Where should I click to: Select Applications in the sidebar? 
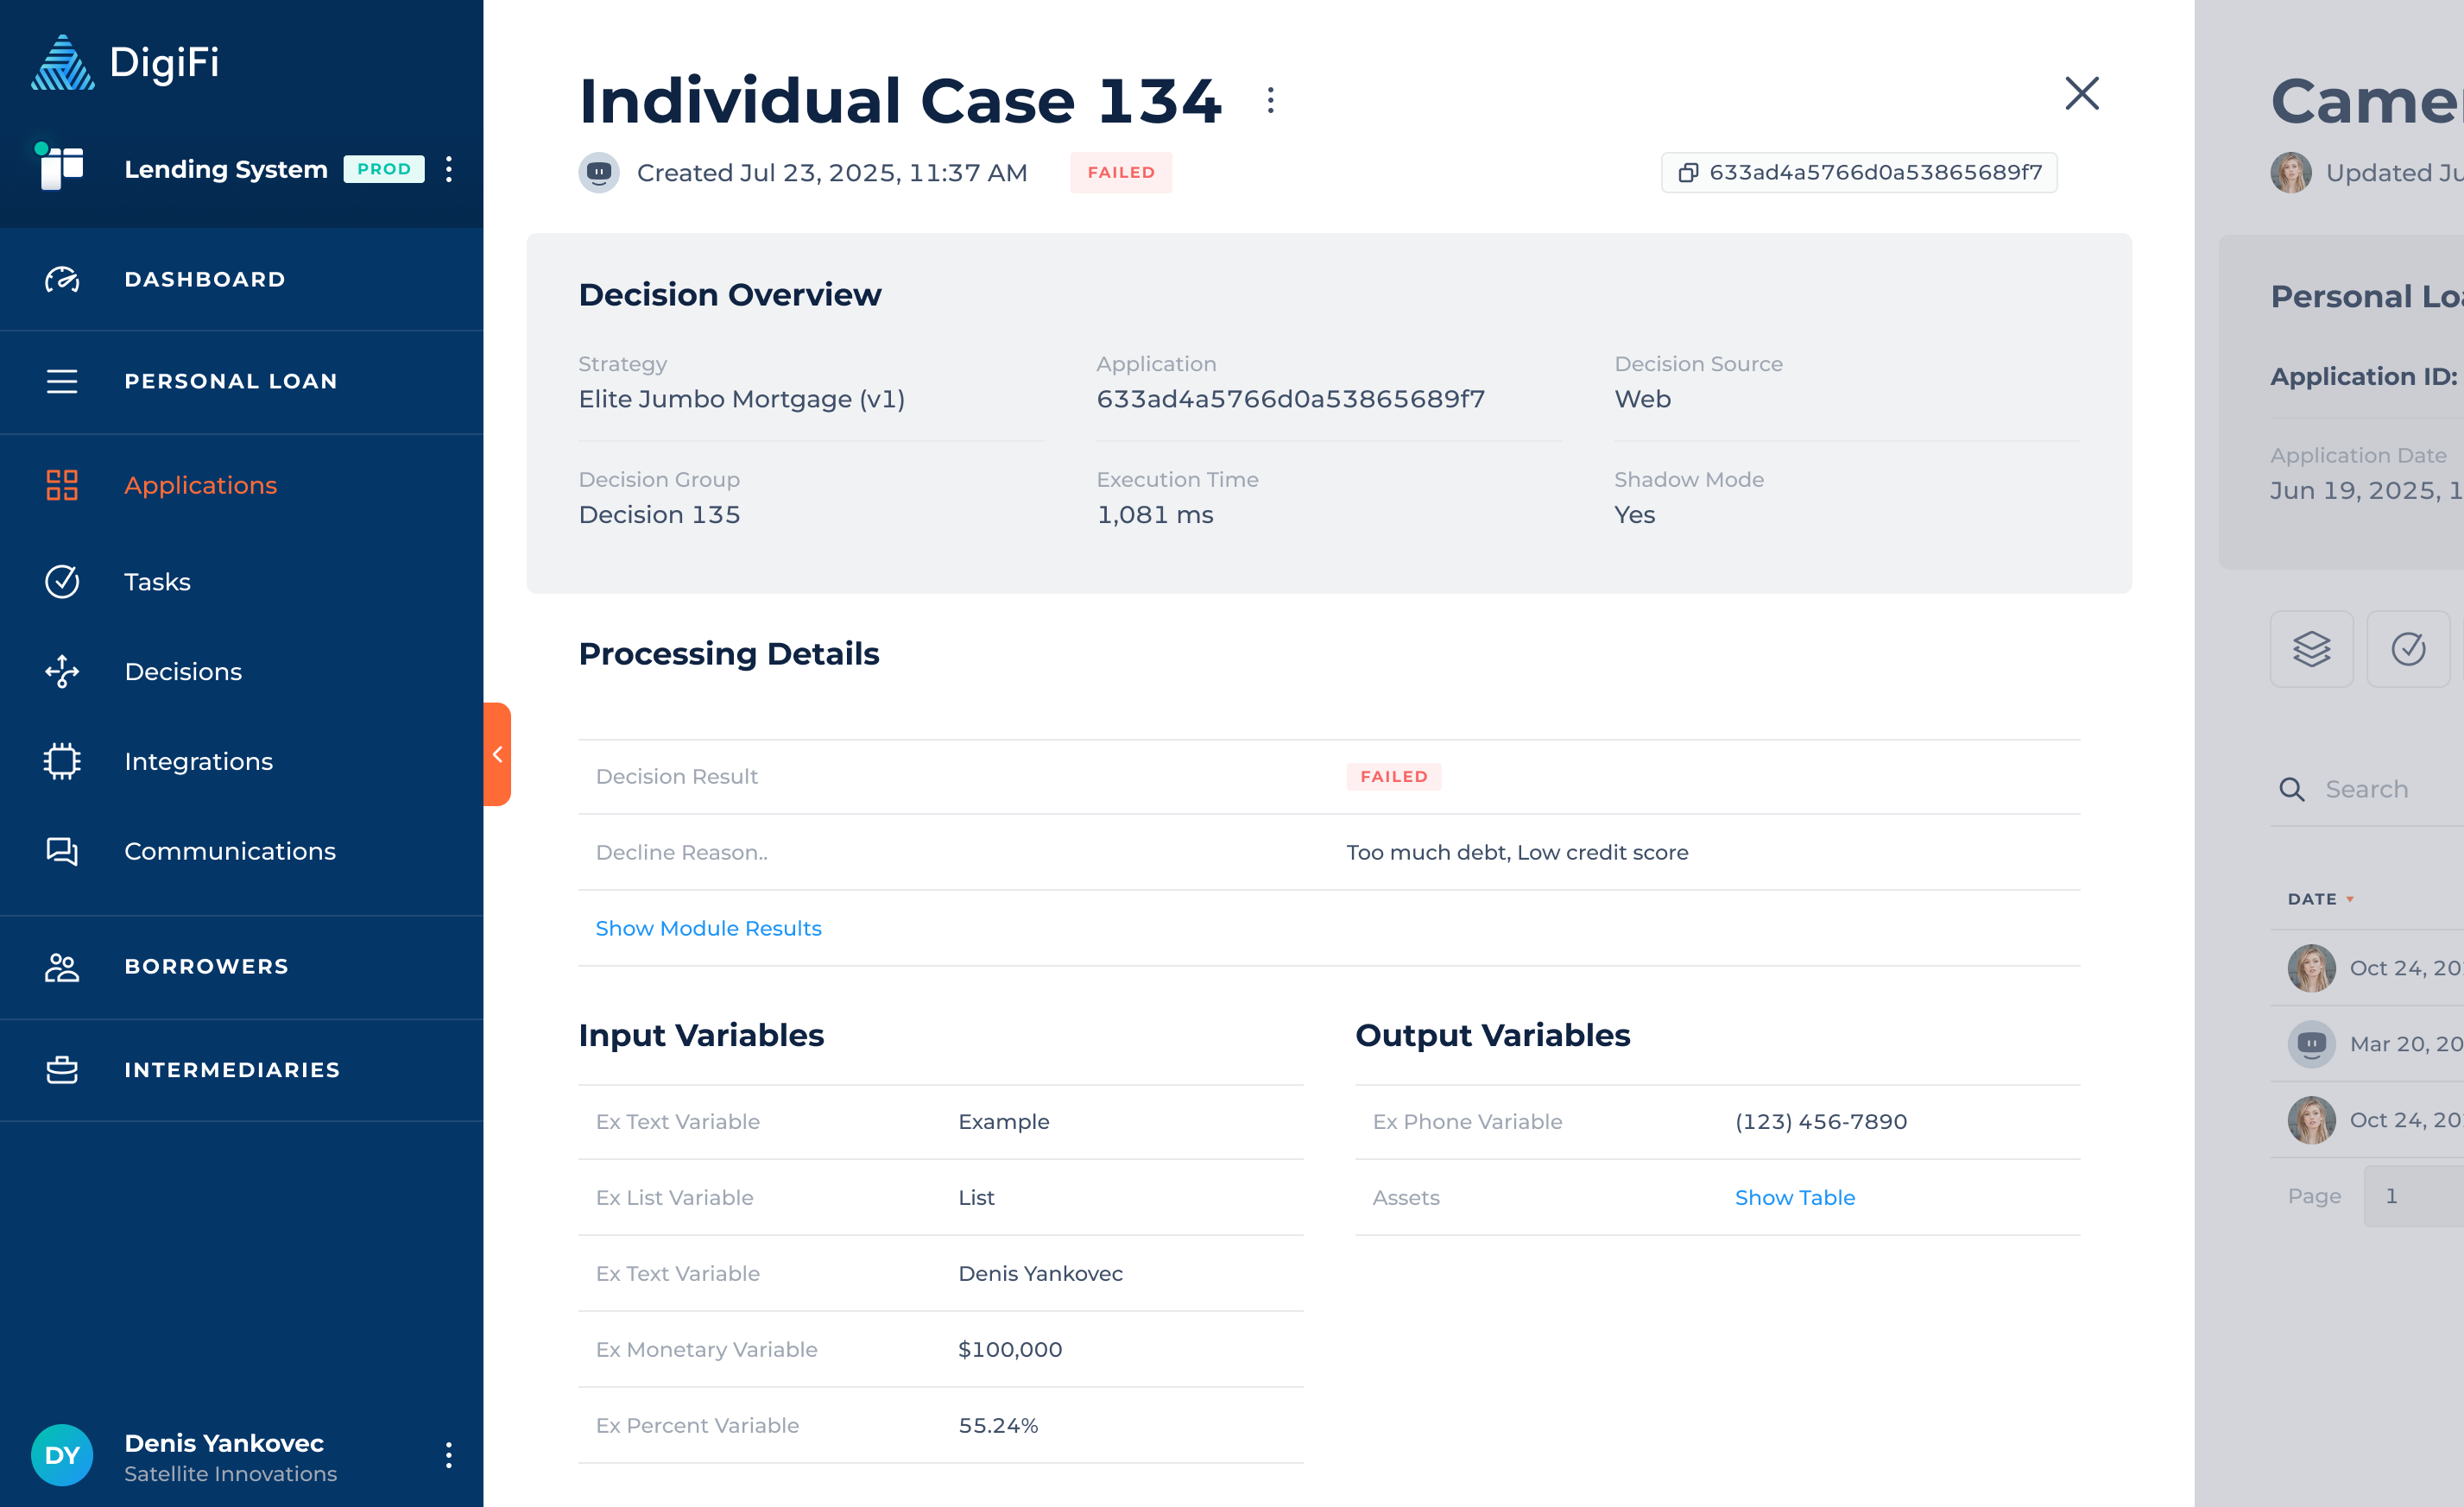click(x=200, y=485)
